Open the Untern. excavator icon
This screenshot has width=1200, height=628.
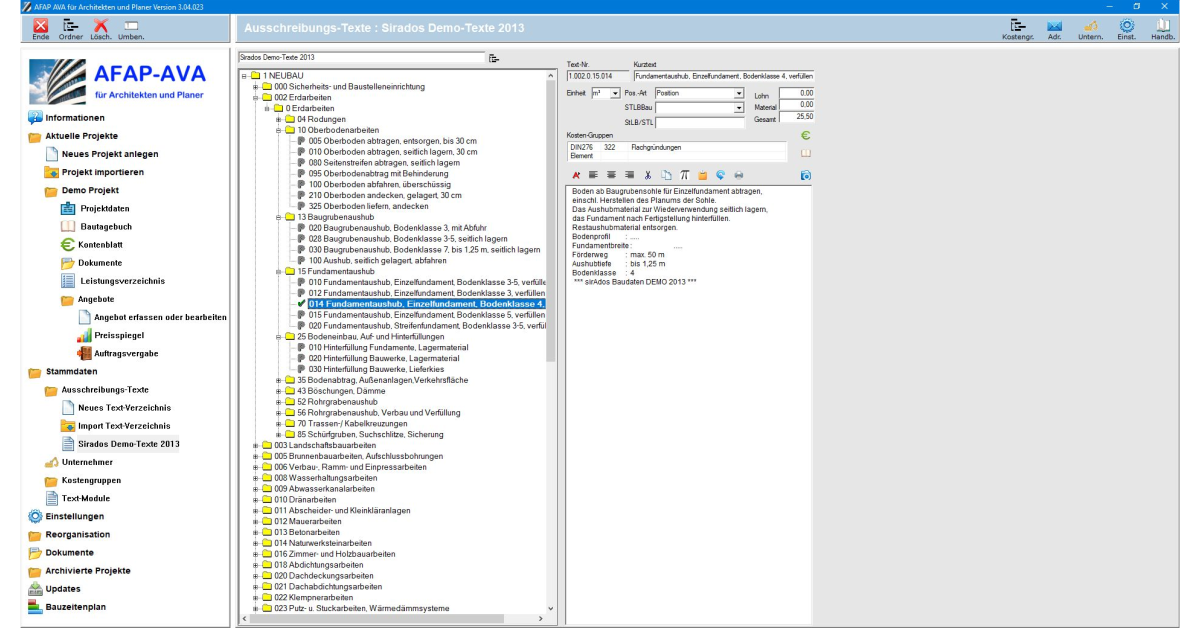pos(1092,25)
